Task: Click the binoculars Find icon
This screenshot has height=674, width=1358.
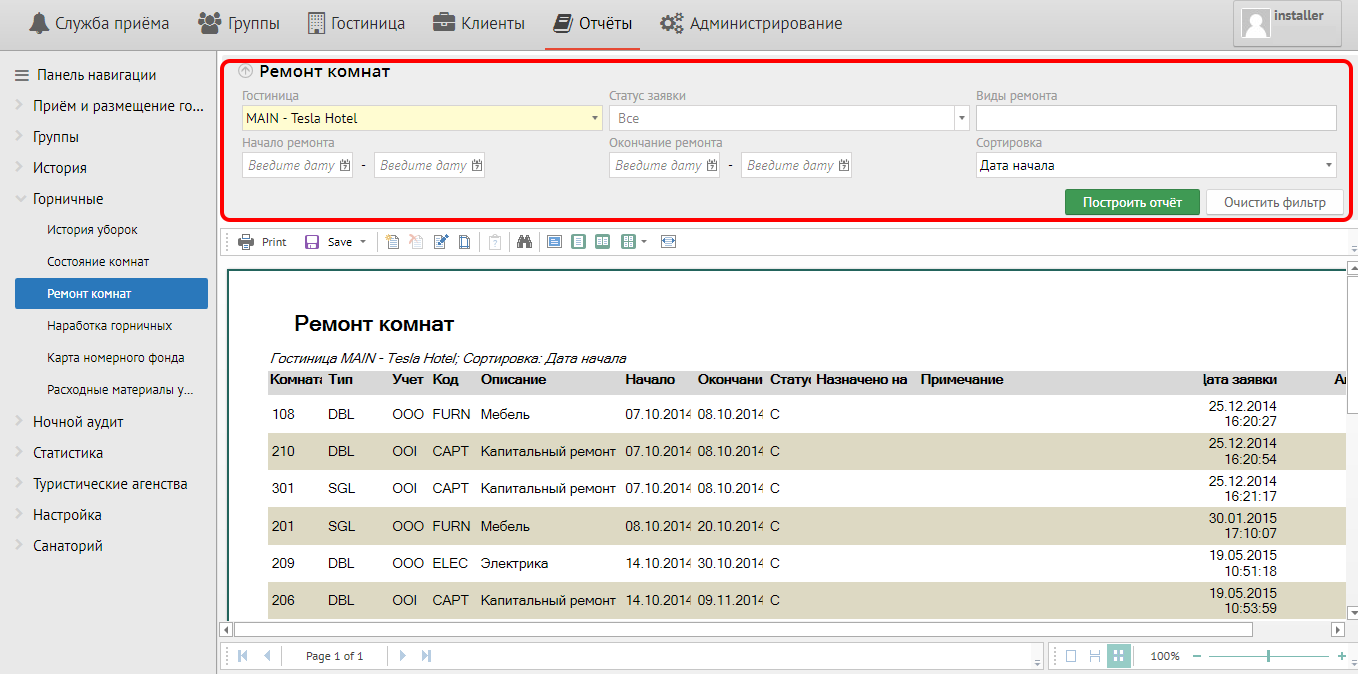Action: pos(524,242)
